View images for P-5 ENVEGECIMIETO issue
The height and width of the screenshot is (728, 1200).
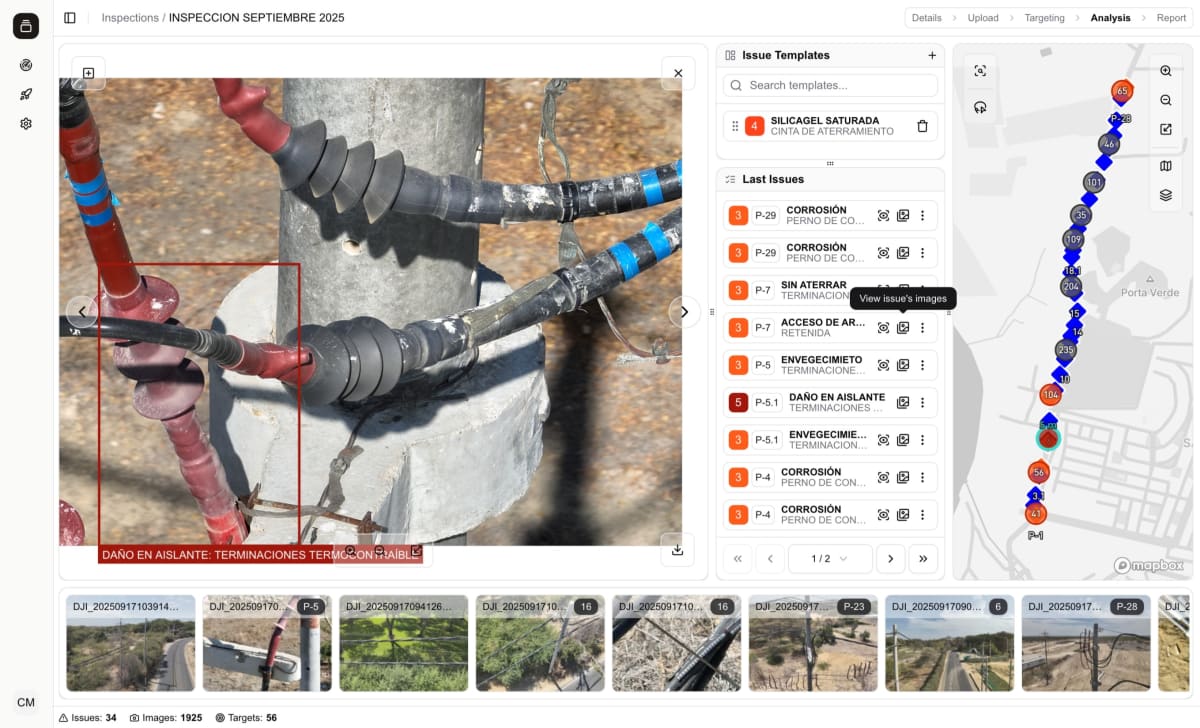tap(903, 365)
